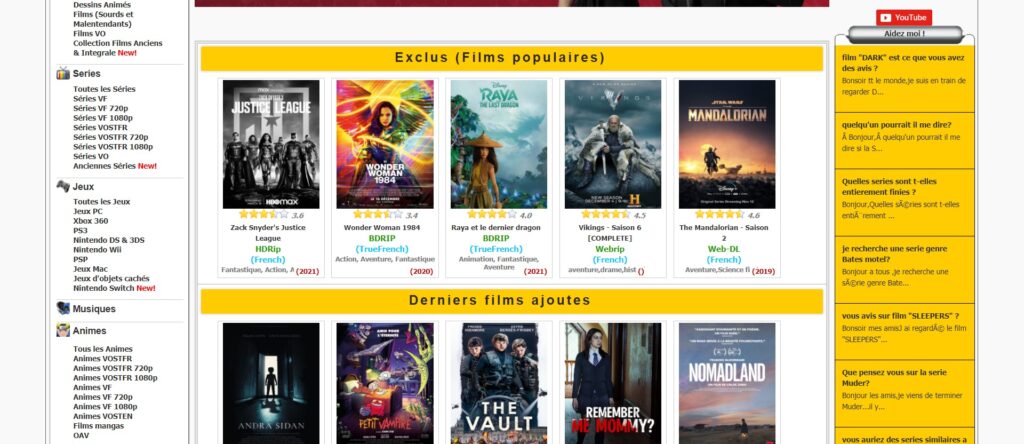
Task: Click the star rating under Justice League
Action: click(264, 214)
